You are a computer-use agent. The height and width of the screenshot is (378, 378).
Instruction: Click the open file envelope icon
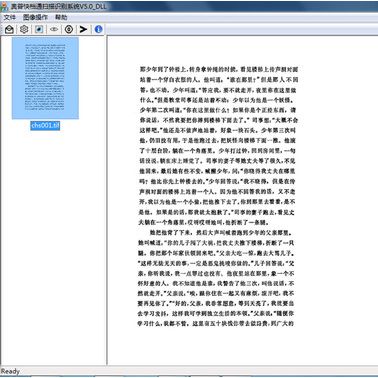[9, 29]
